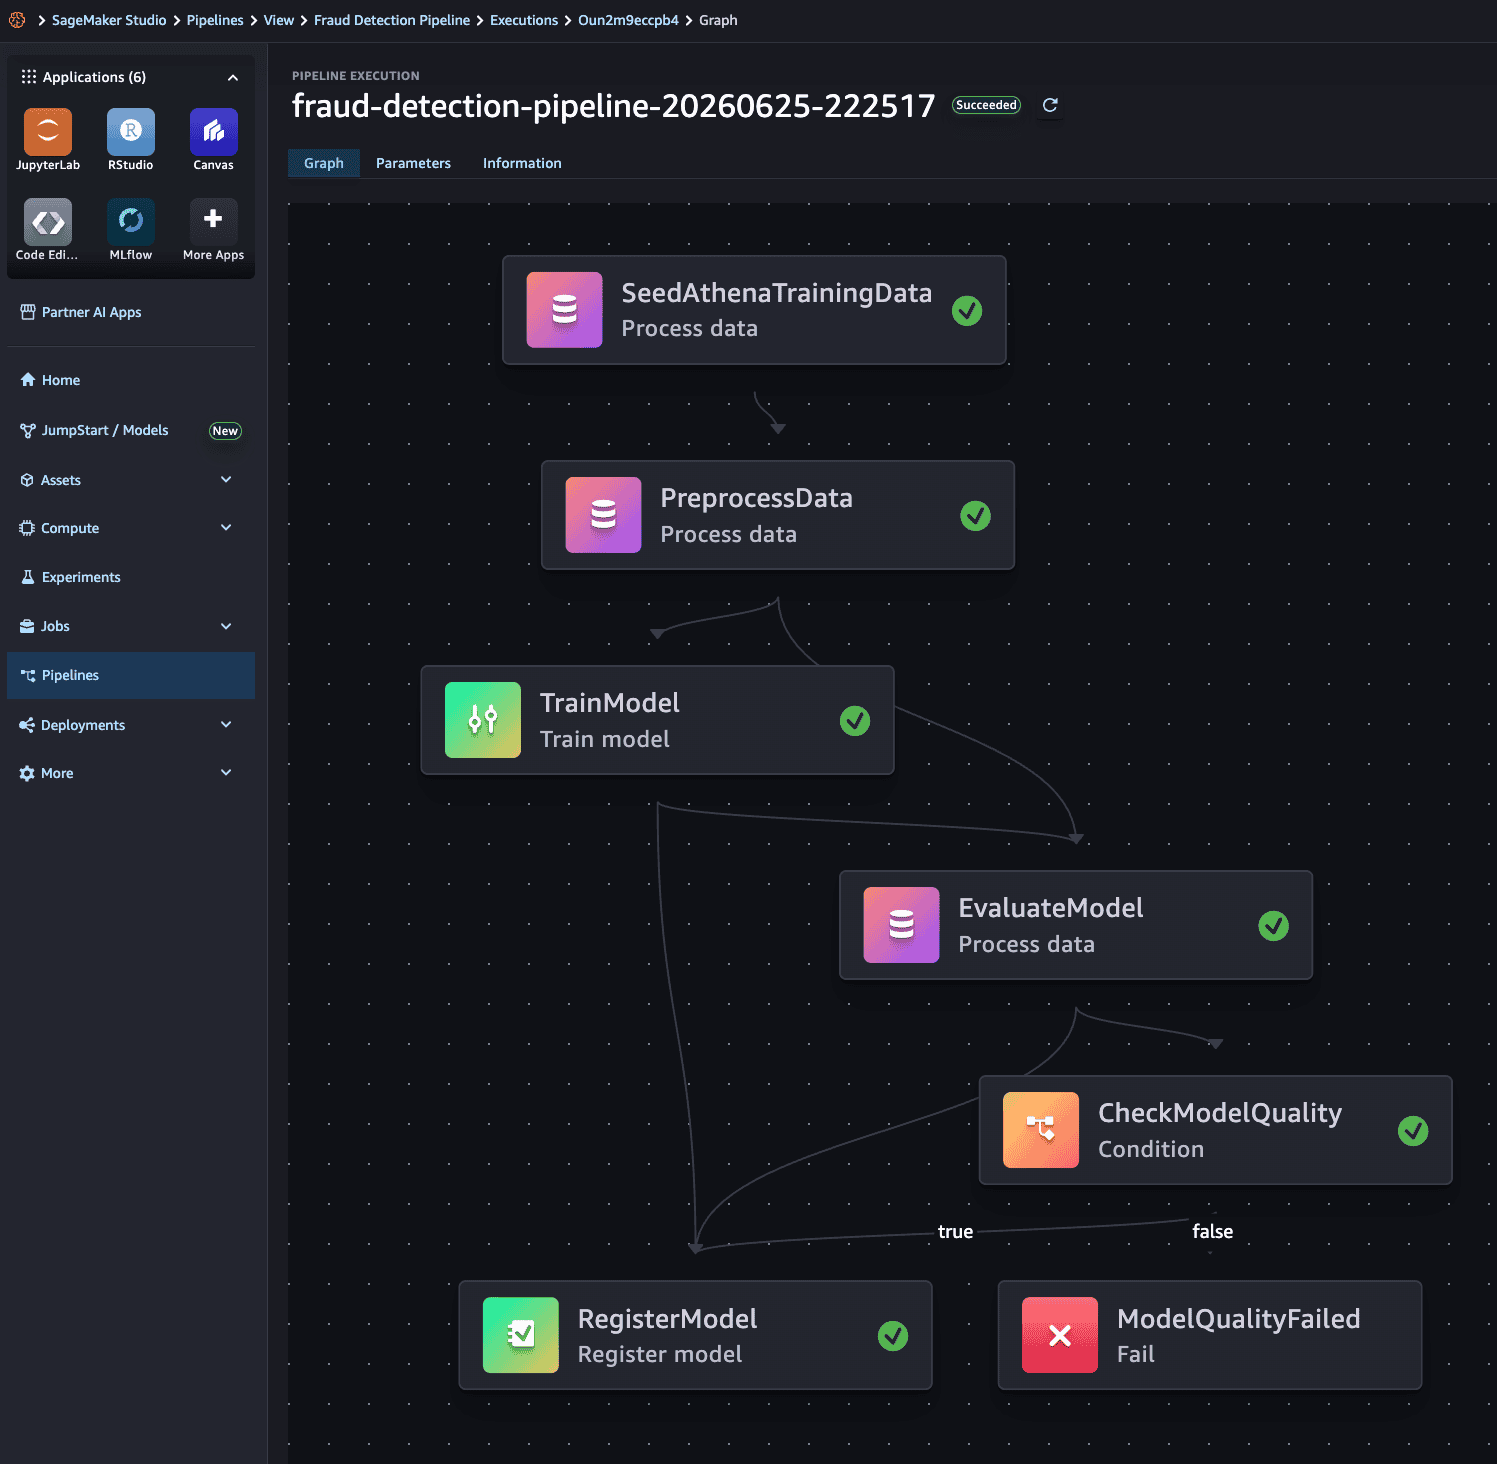Screen dimensions: 1497x1464
Task: Click the ModelQualityFailed red X icon
Action: (1060, 1335)
